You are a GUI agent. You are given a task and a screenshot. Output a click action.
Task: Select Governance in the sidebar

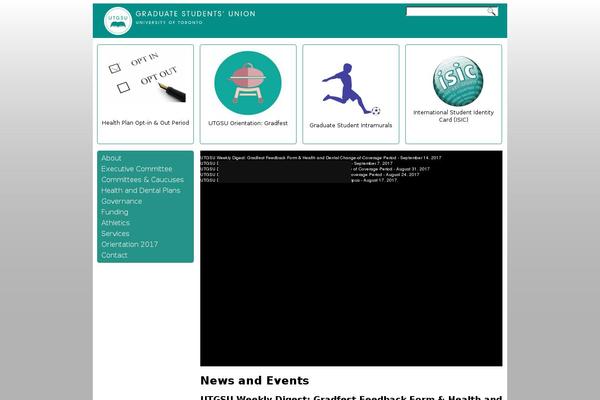pyautogui.click(x=122, y=201)
